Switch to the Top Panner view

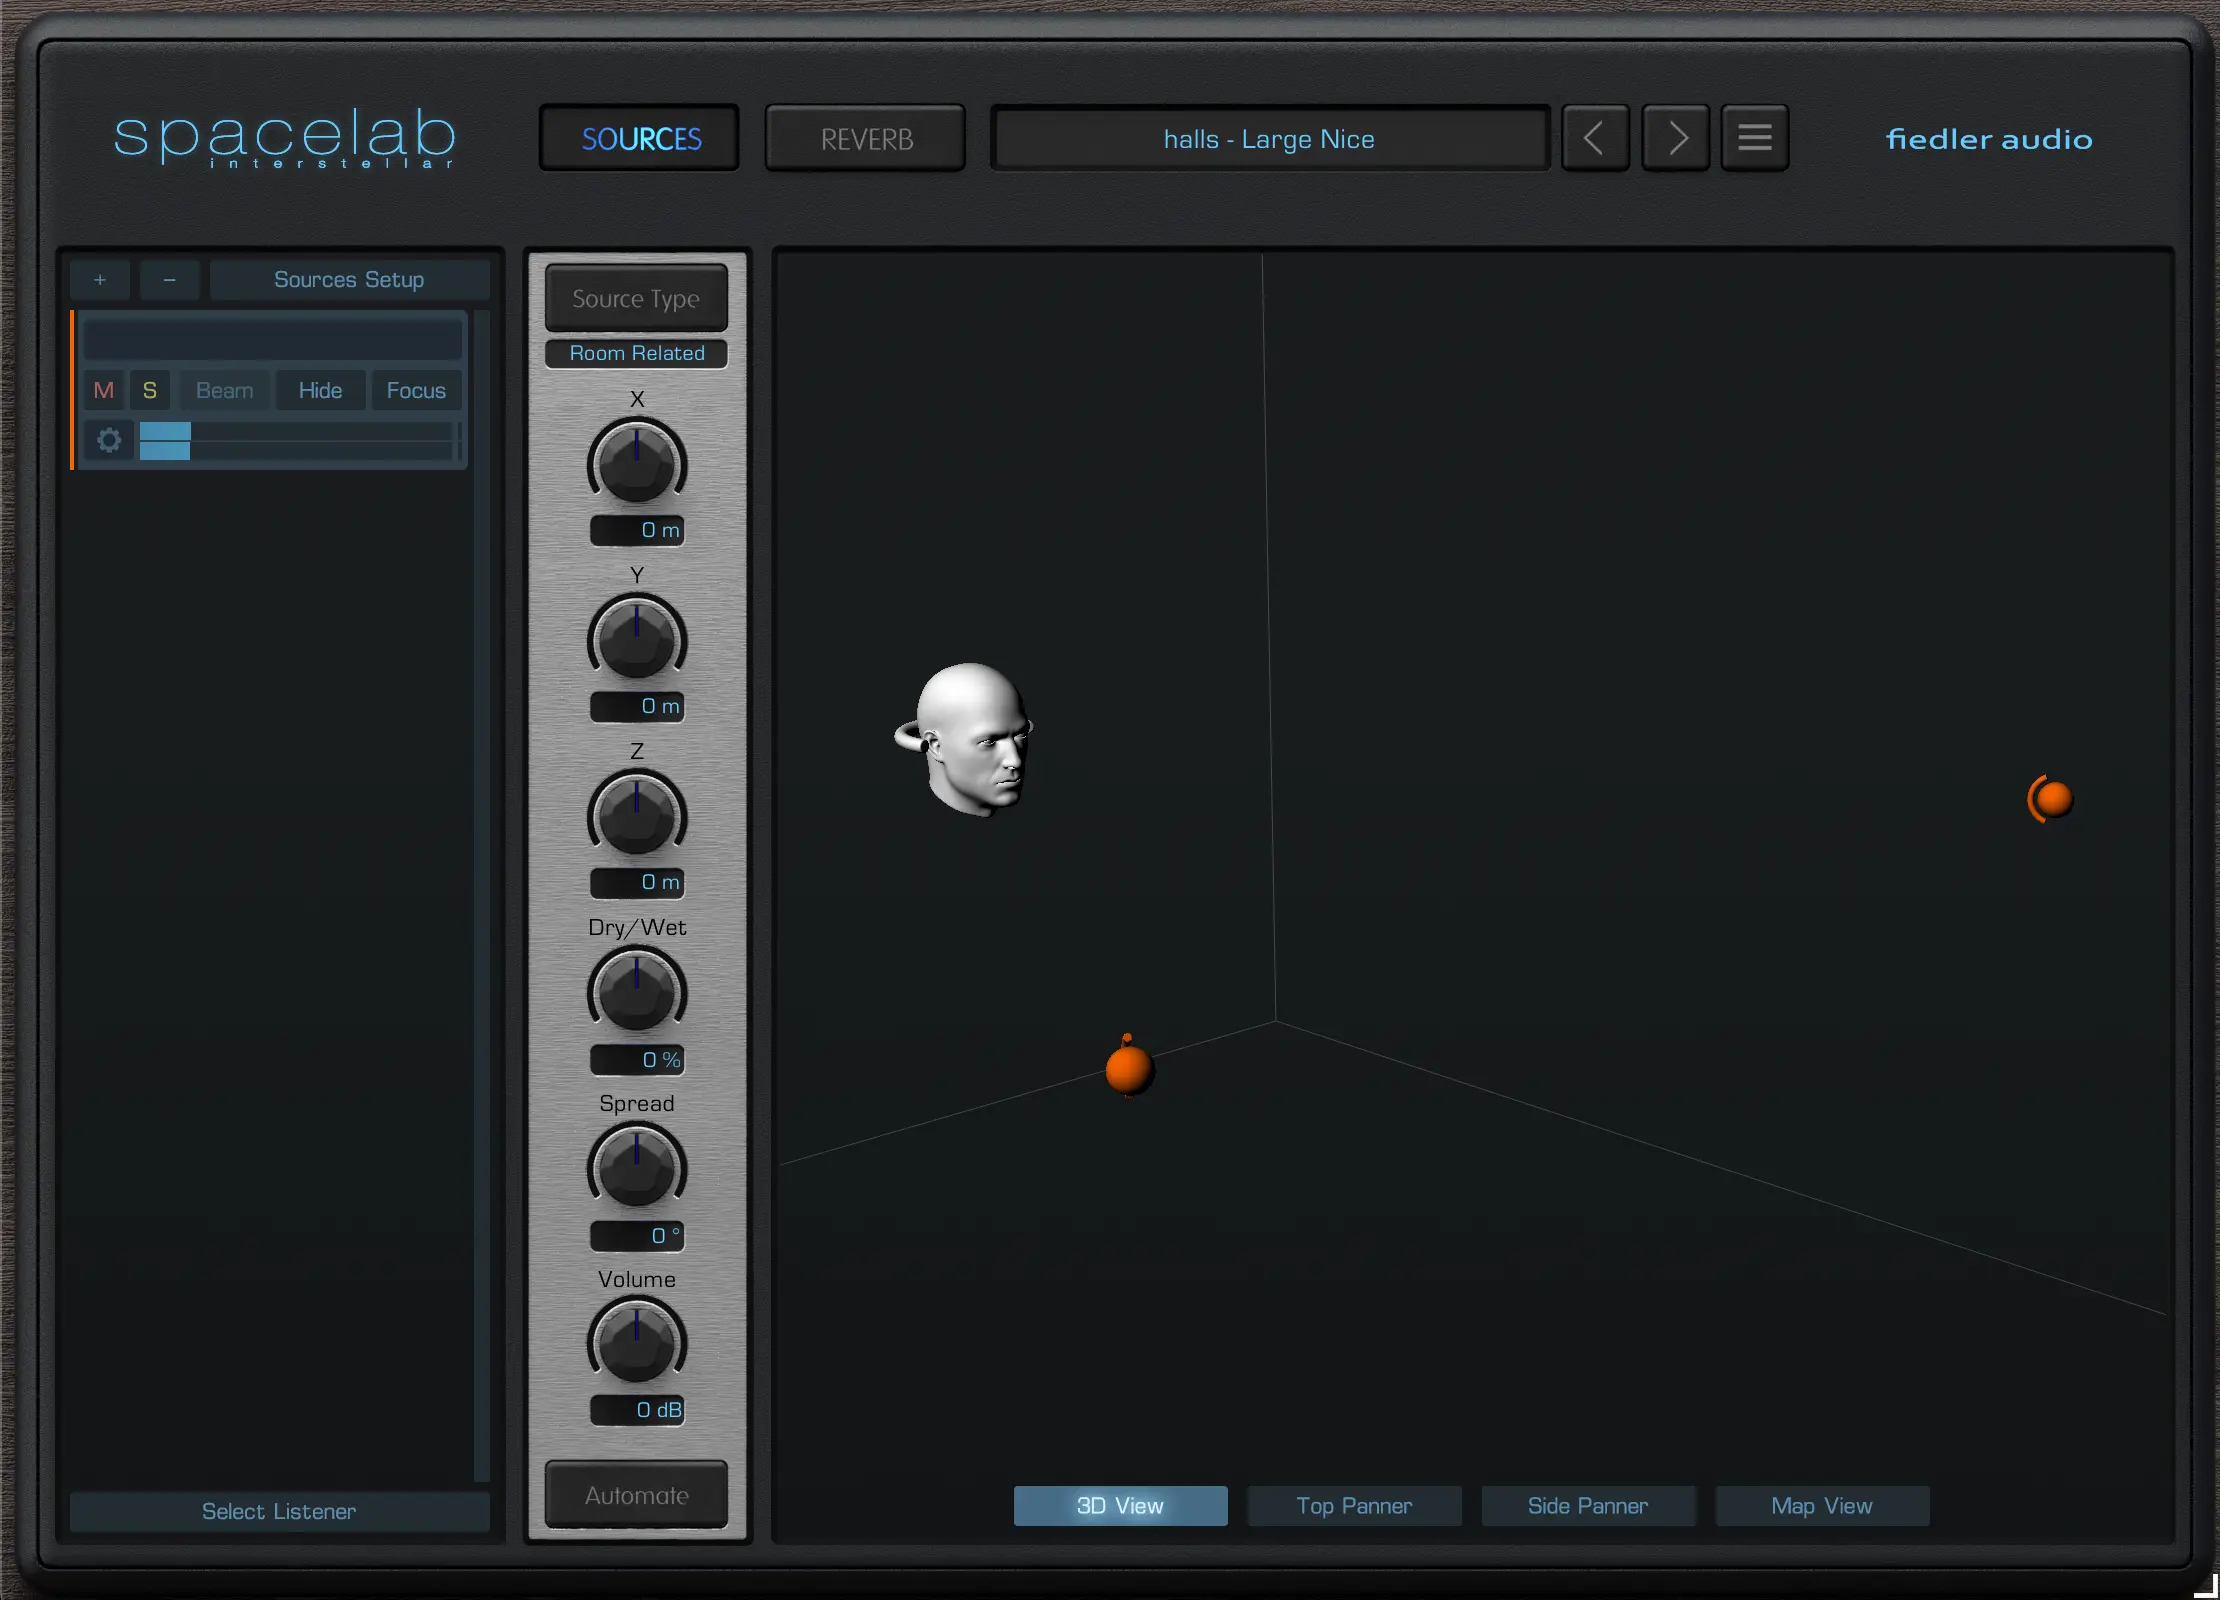click(1354, 1506)
